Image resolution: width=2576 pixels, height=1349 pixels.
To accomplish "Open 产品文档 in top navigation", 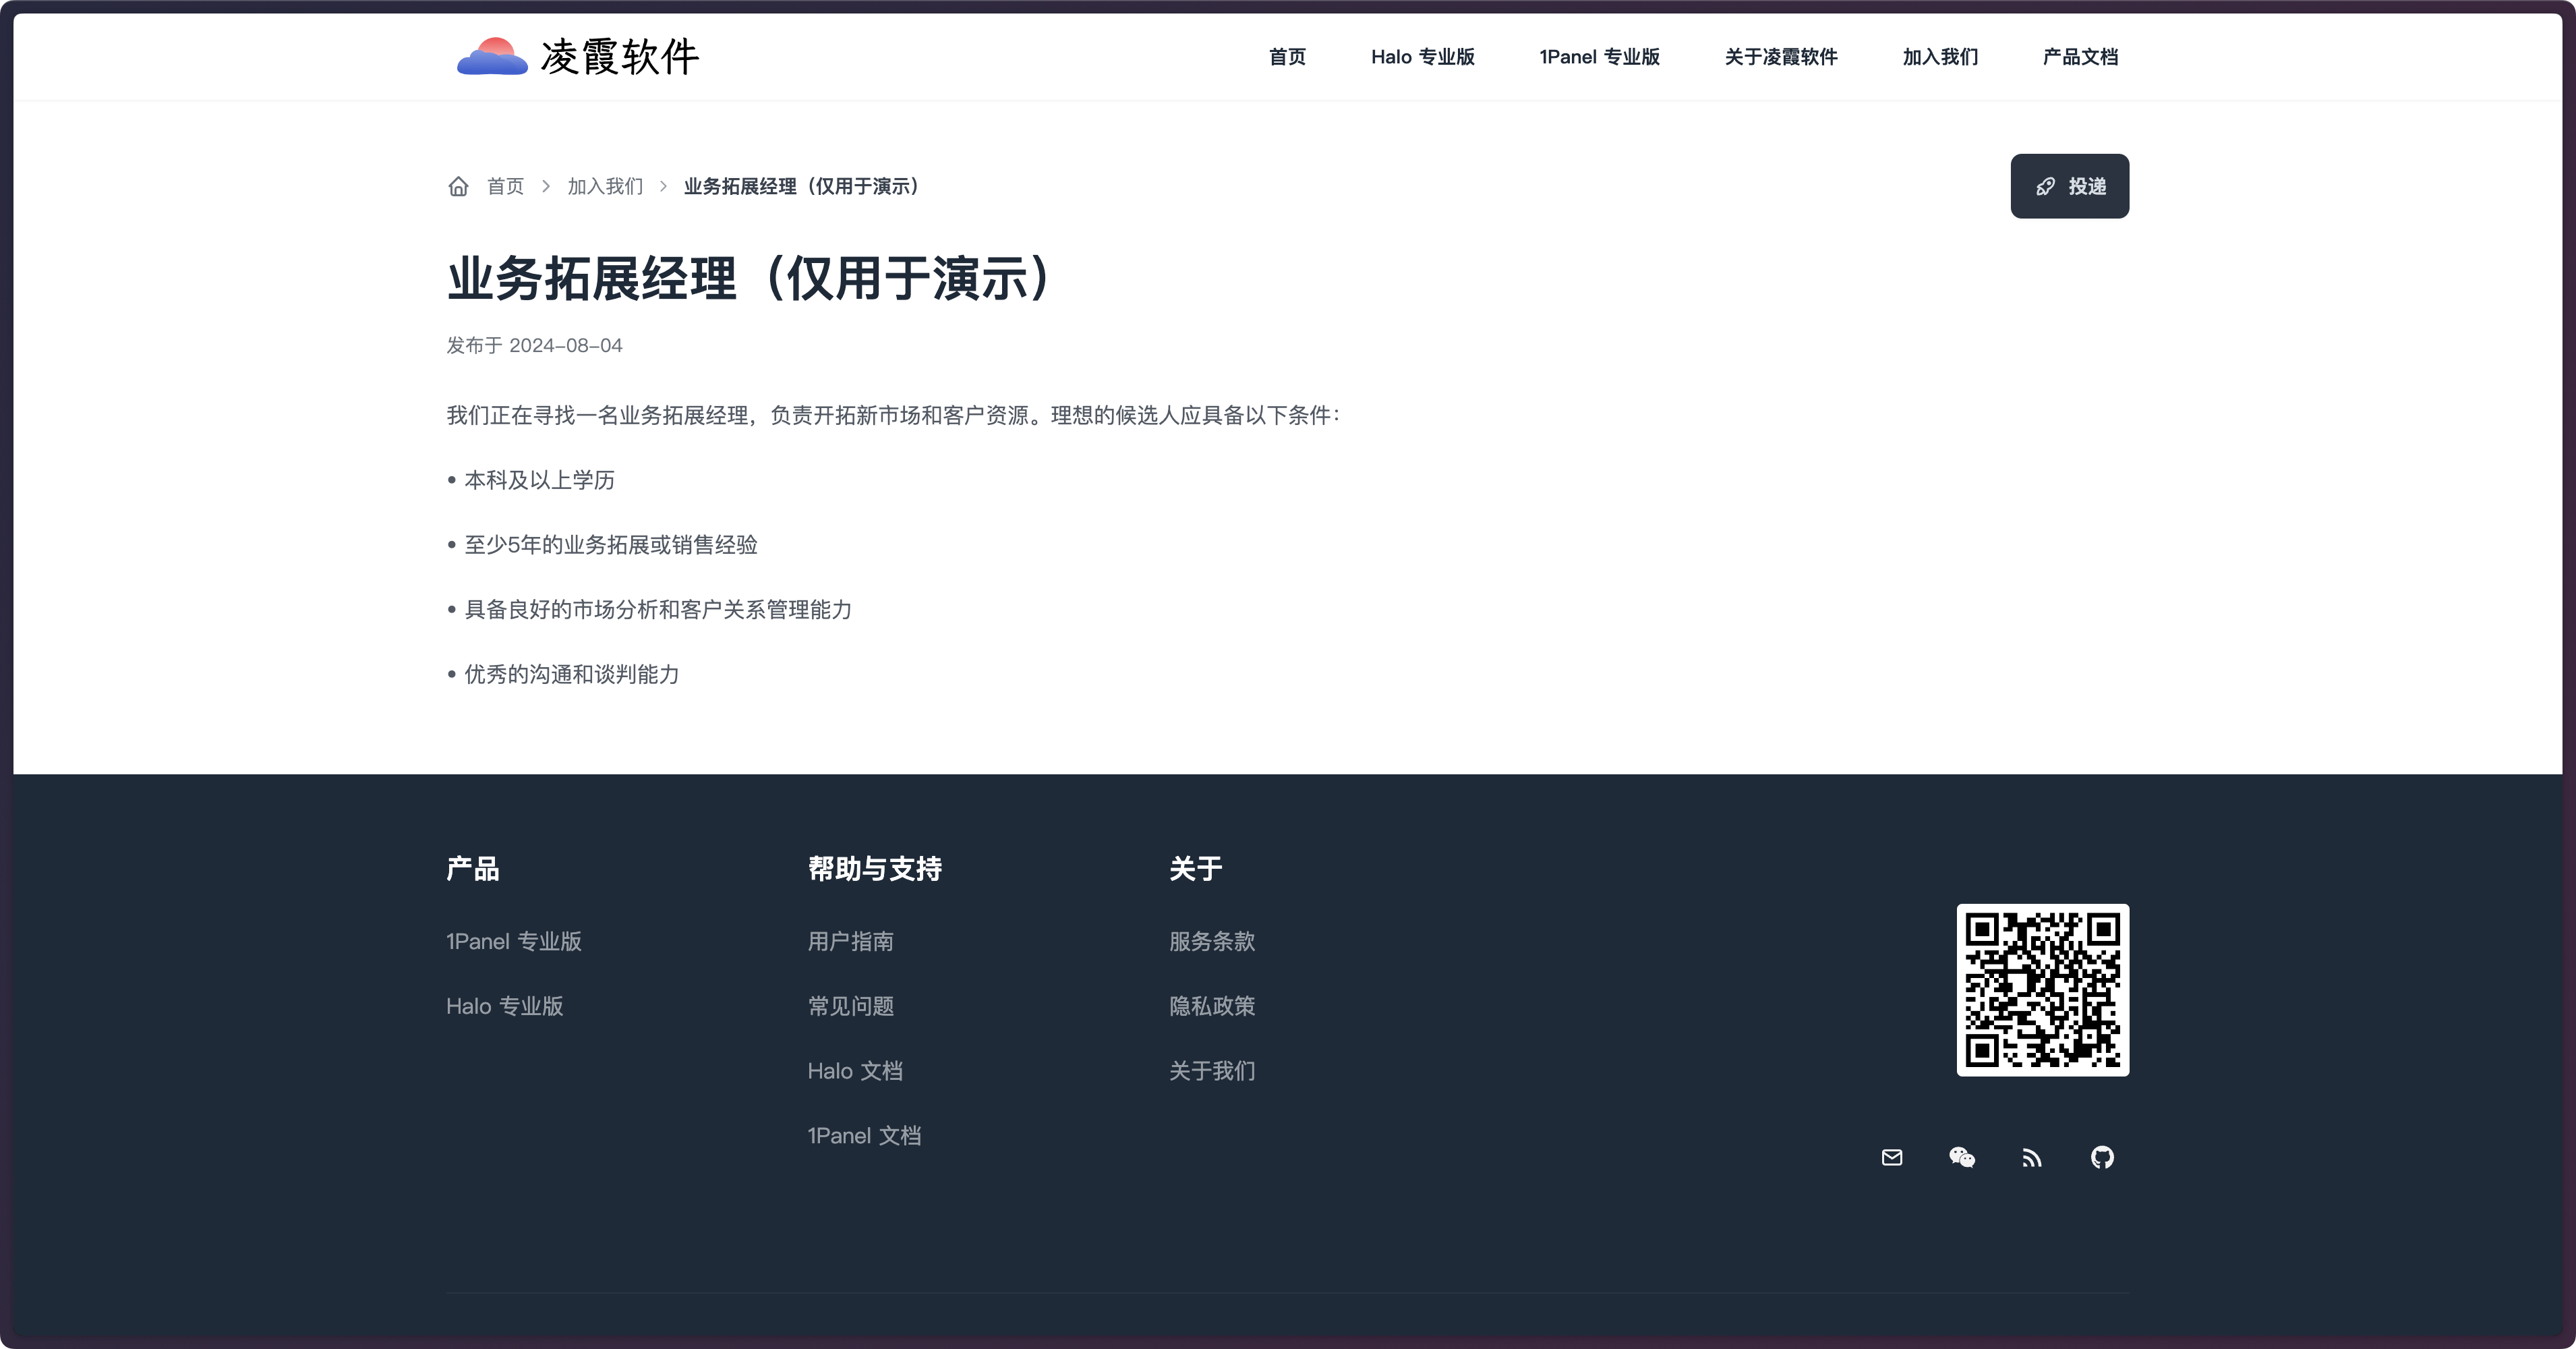I will pyautogui.click(x=2080, y=57).
